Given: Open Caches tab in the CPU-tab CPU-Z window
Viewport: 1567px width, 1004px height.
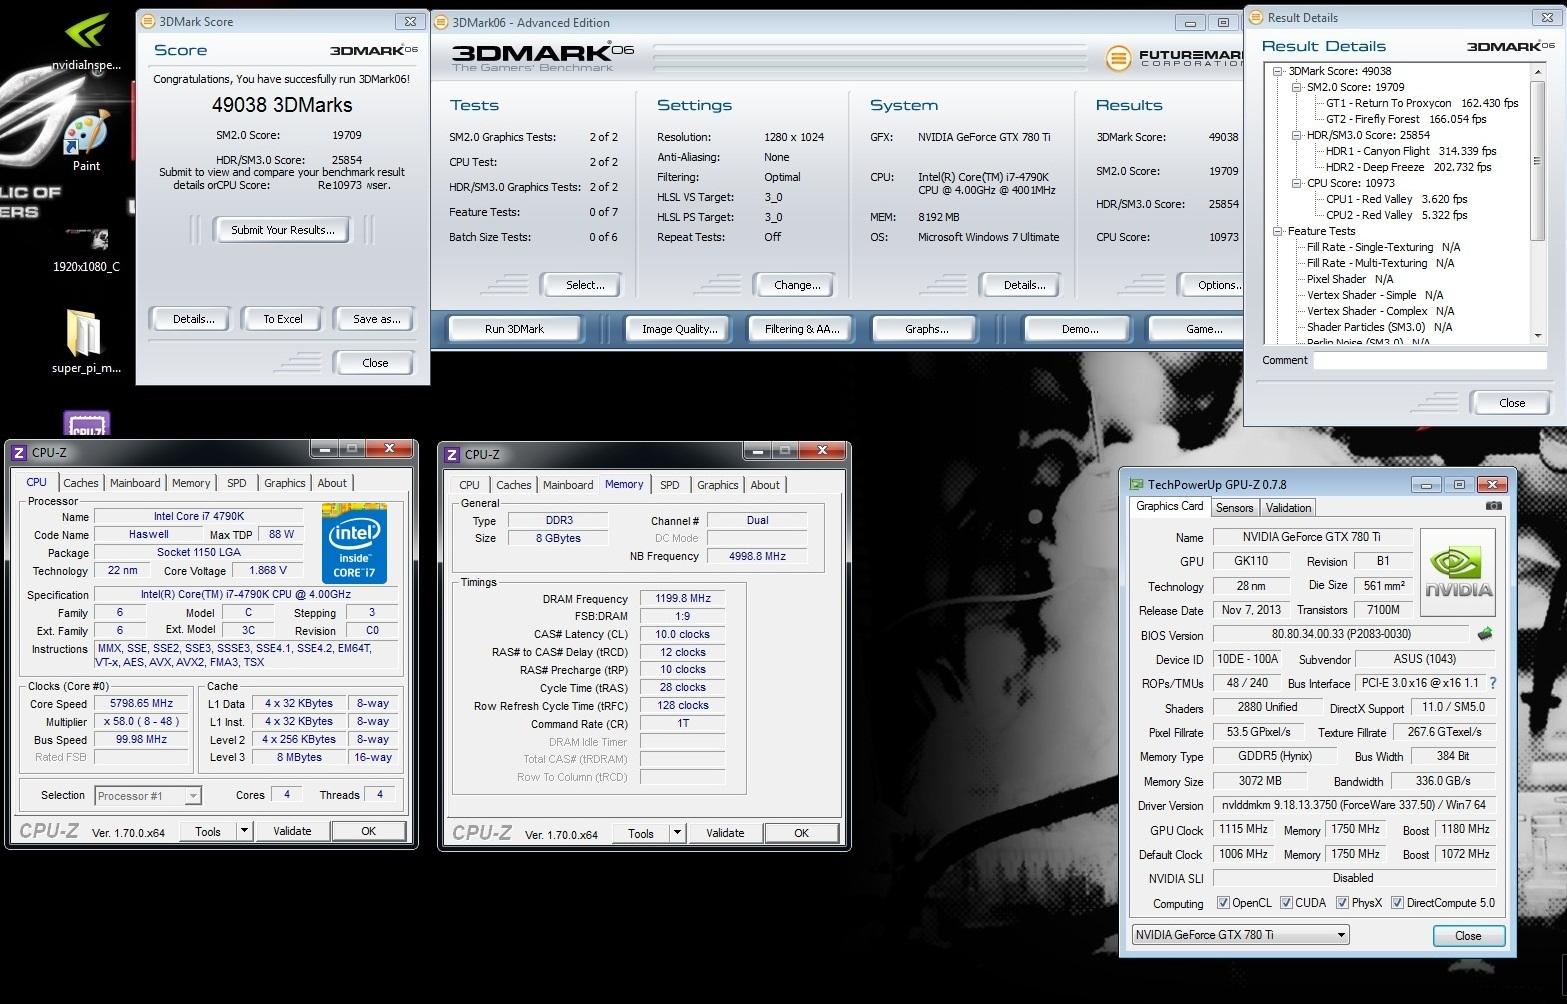Looking at the screenshot, I should click(81, 483).
